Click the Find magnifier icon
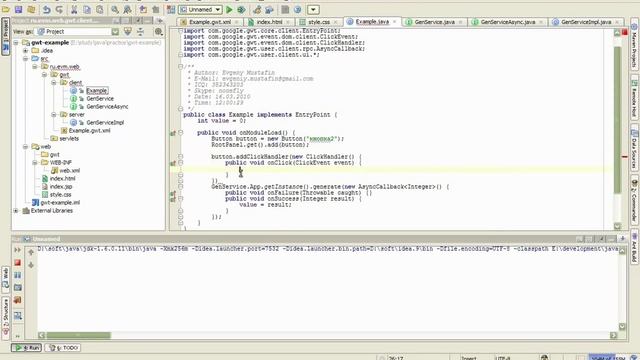Image resolution: width=640 pixels, height=360 pixels. coord(115,9)
